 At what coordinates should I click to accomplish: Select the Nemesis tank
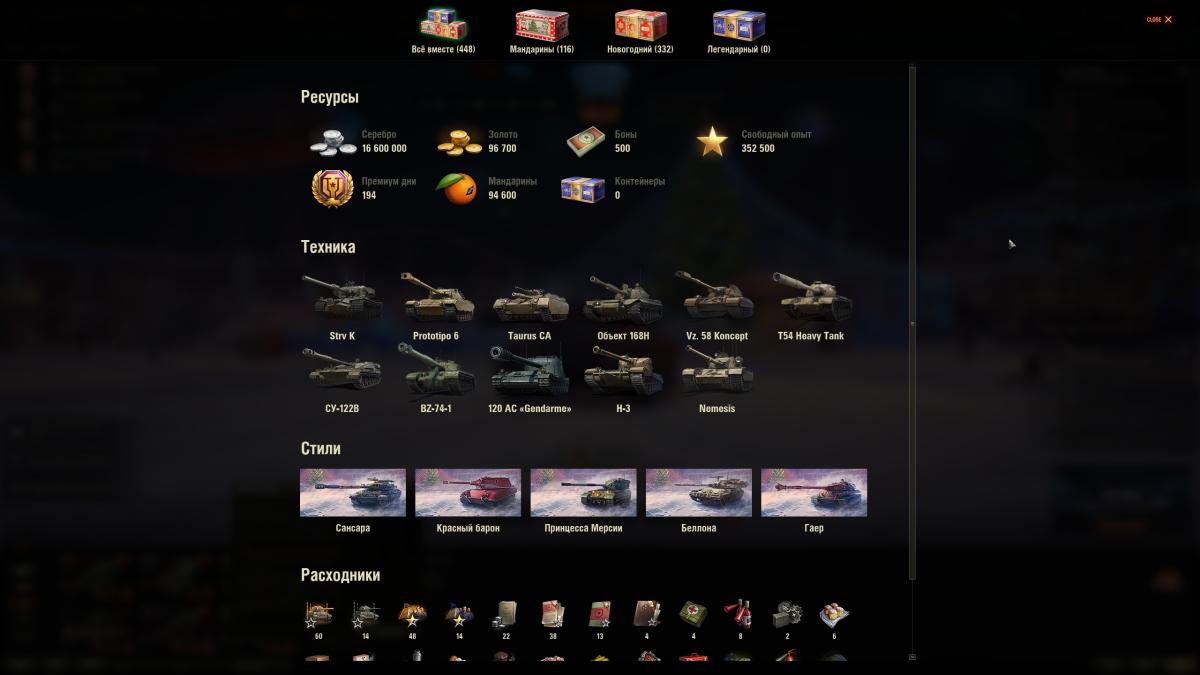coord(716,379)
